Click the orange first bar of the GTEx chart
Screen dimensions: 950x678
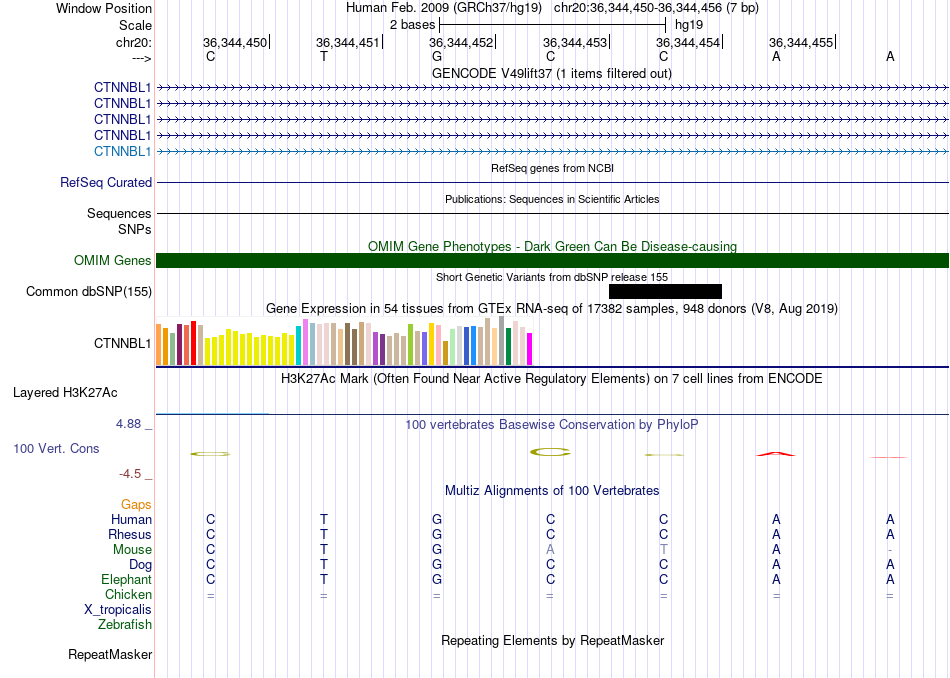[159, 345]
